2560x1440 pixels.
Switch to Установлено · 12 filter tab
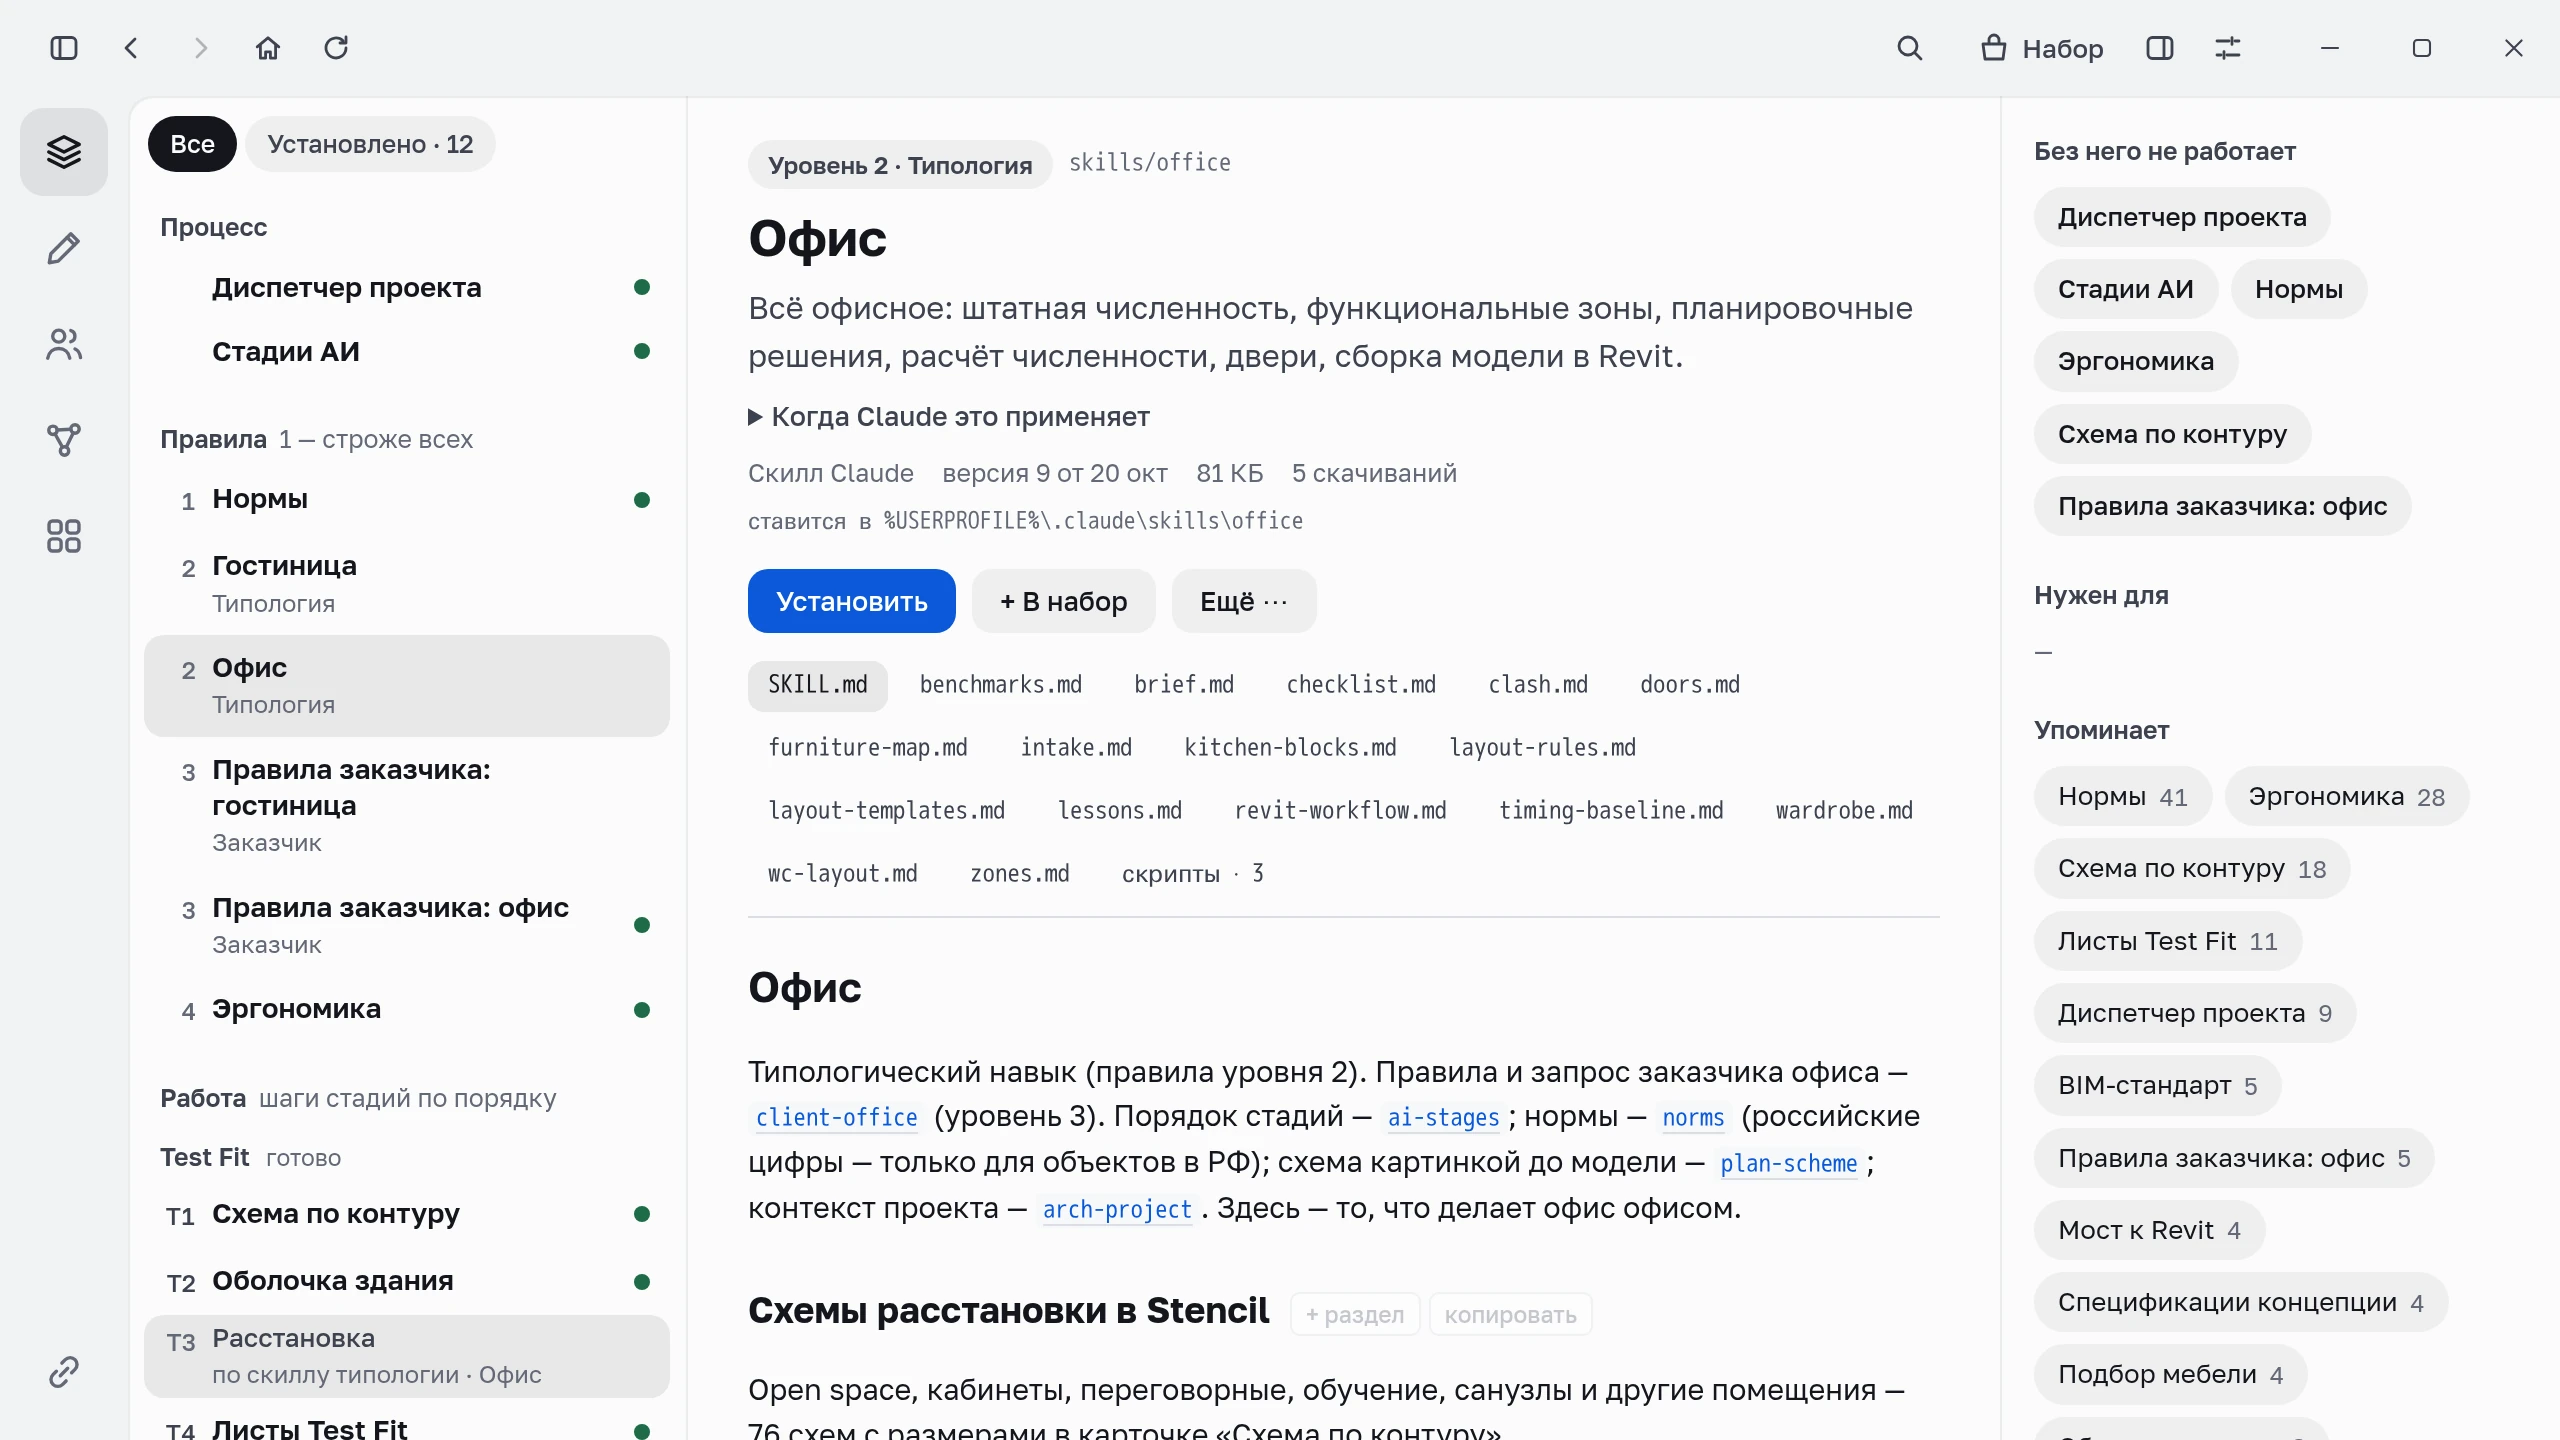370,144
